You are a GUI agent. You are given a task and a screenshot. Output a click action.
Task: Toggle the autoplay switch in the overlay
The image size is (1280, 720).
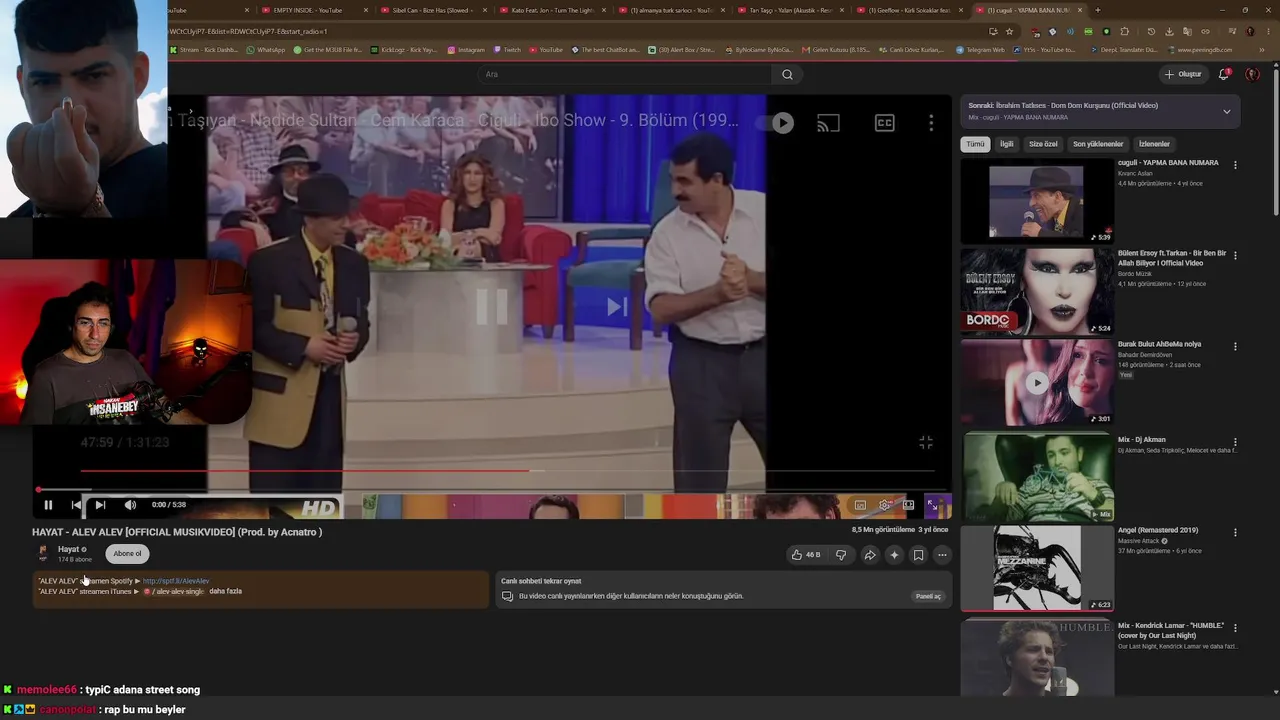[x=775, y=123]
